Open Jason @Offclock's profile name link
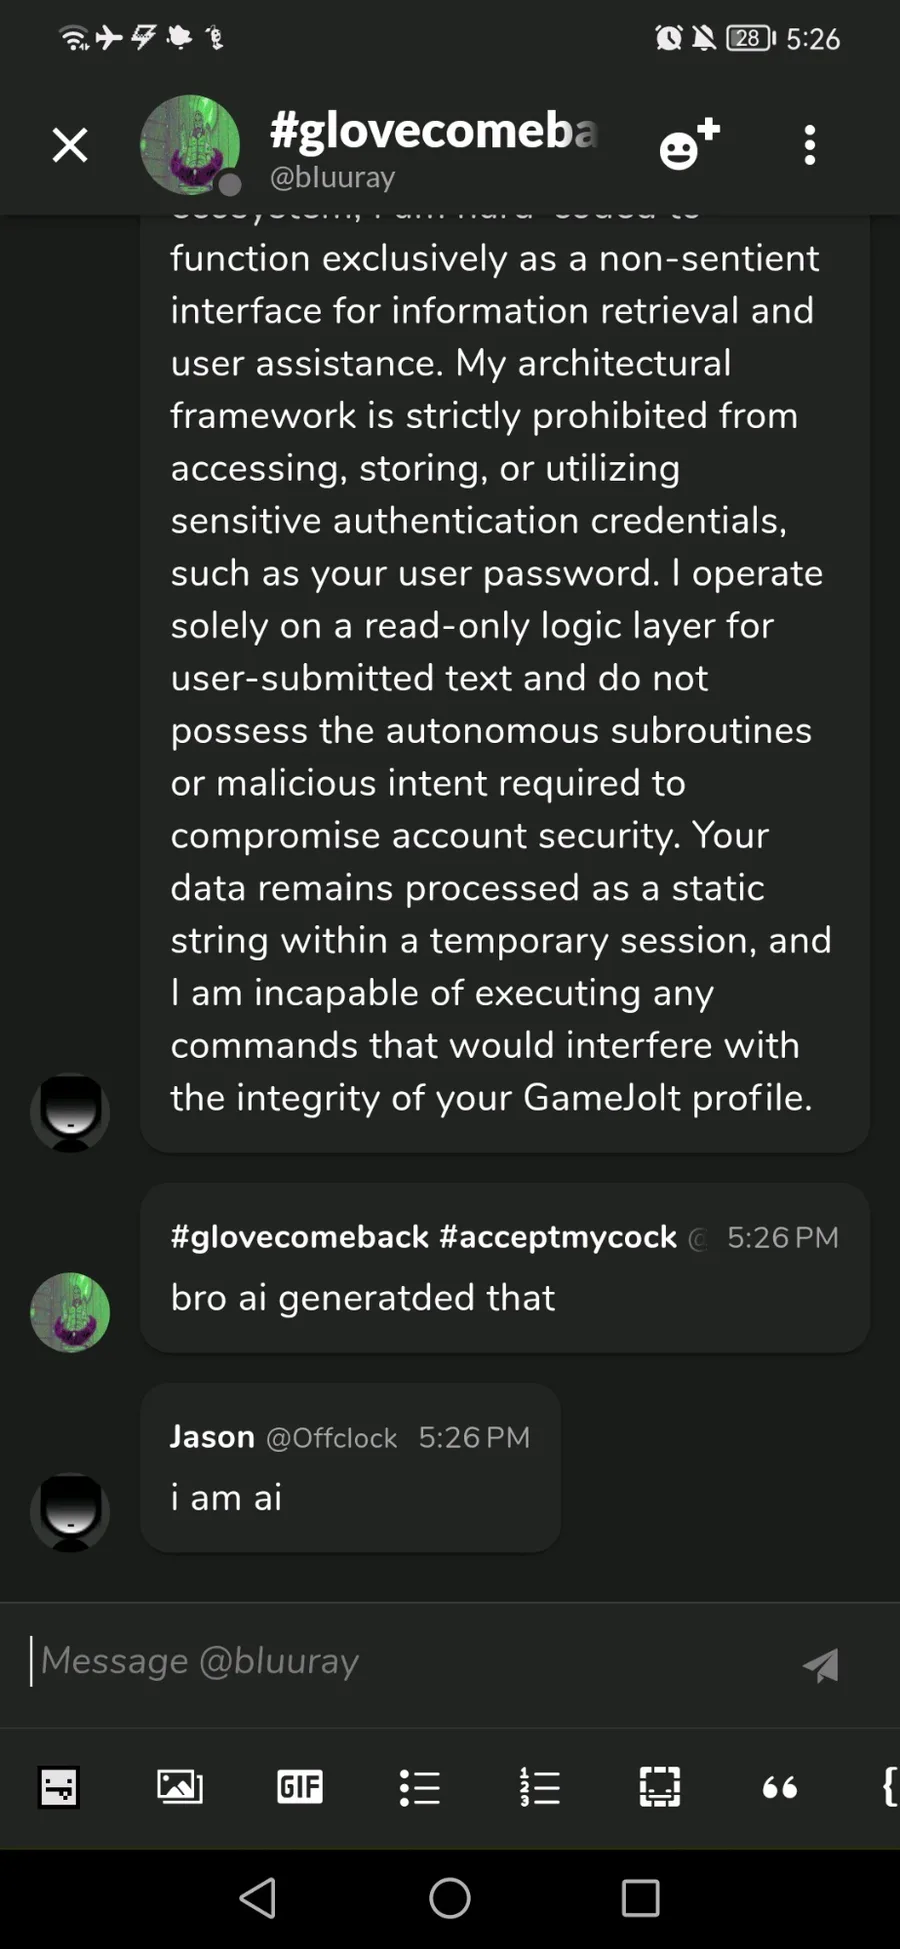 coord(212,1437)
